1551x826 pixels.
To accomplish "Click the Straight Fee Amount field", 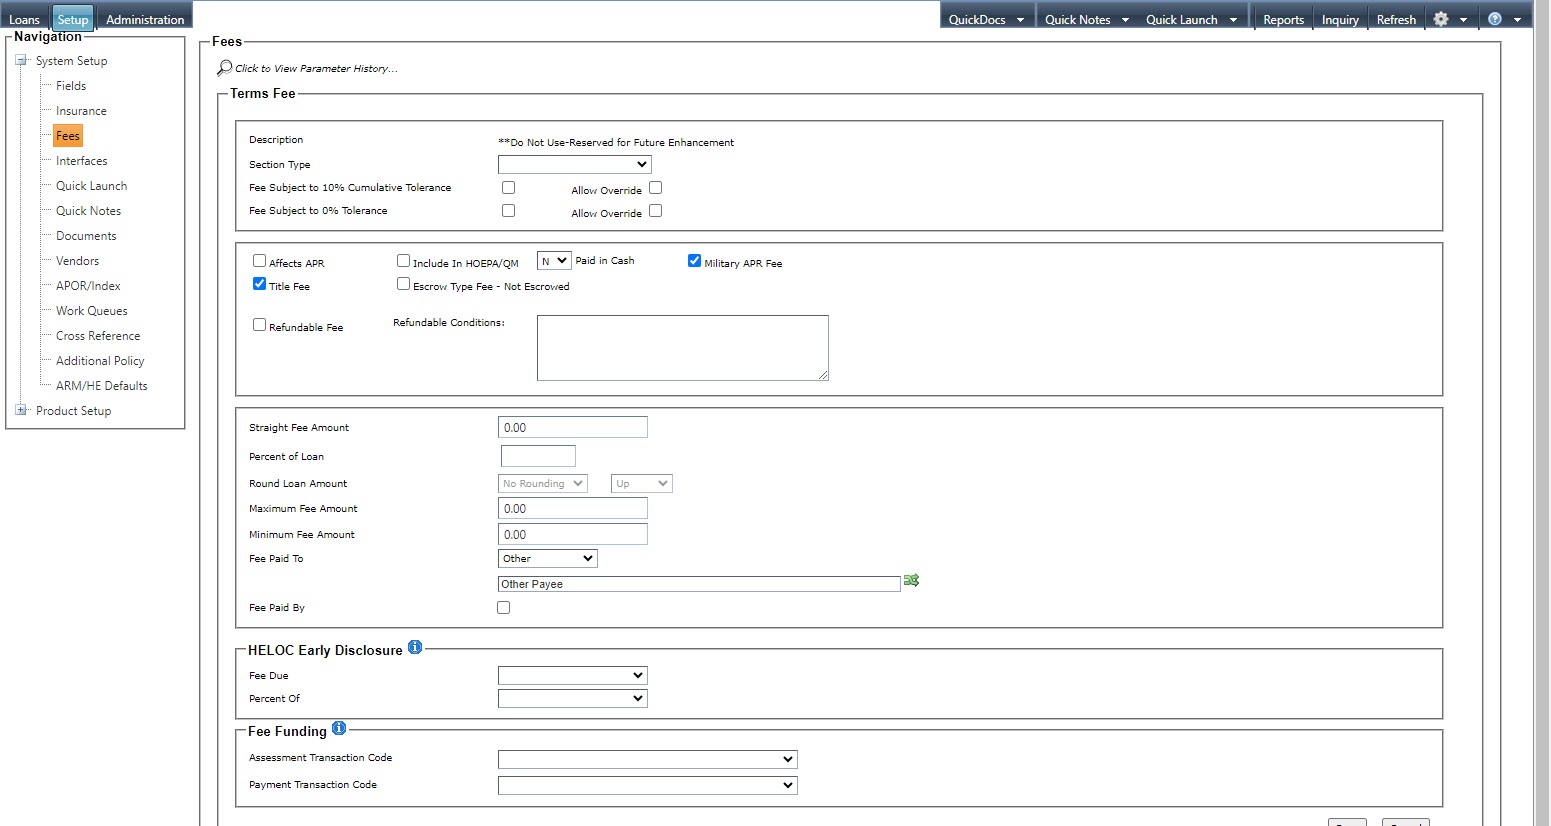I will [x=572, y=428].
